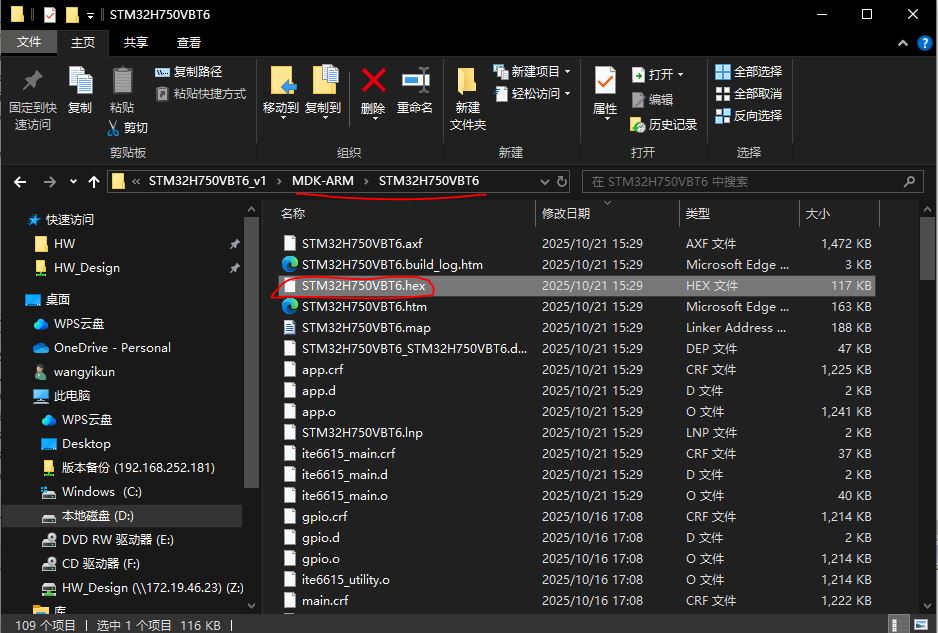
Task: Click 反向选择 (invert selection)
Action: coord(748,115)
